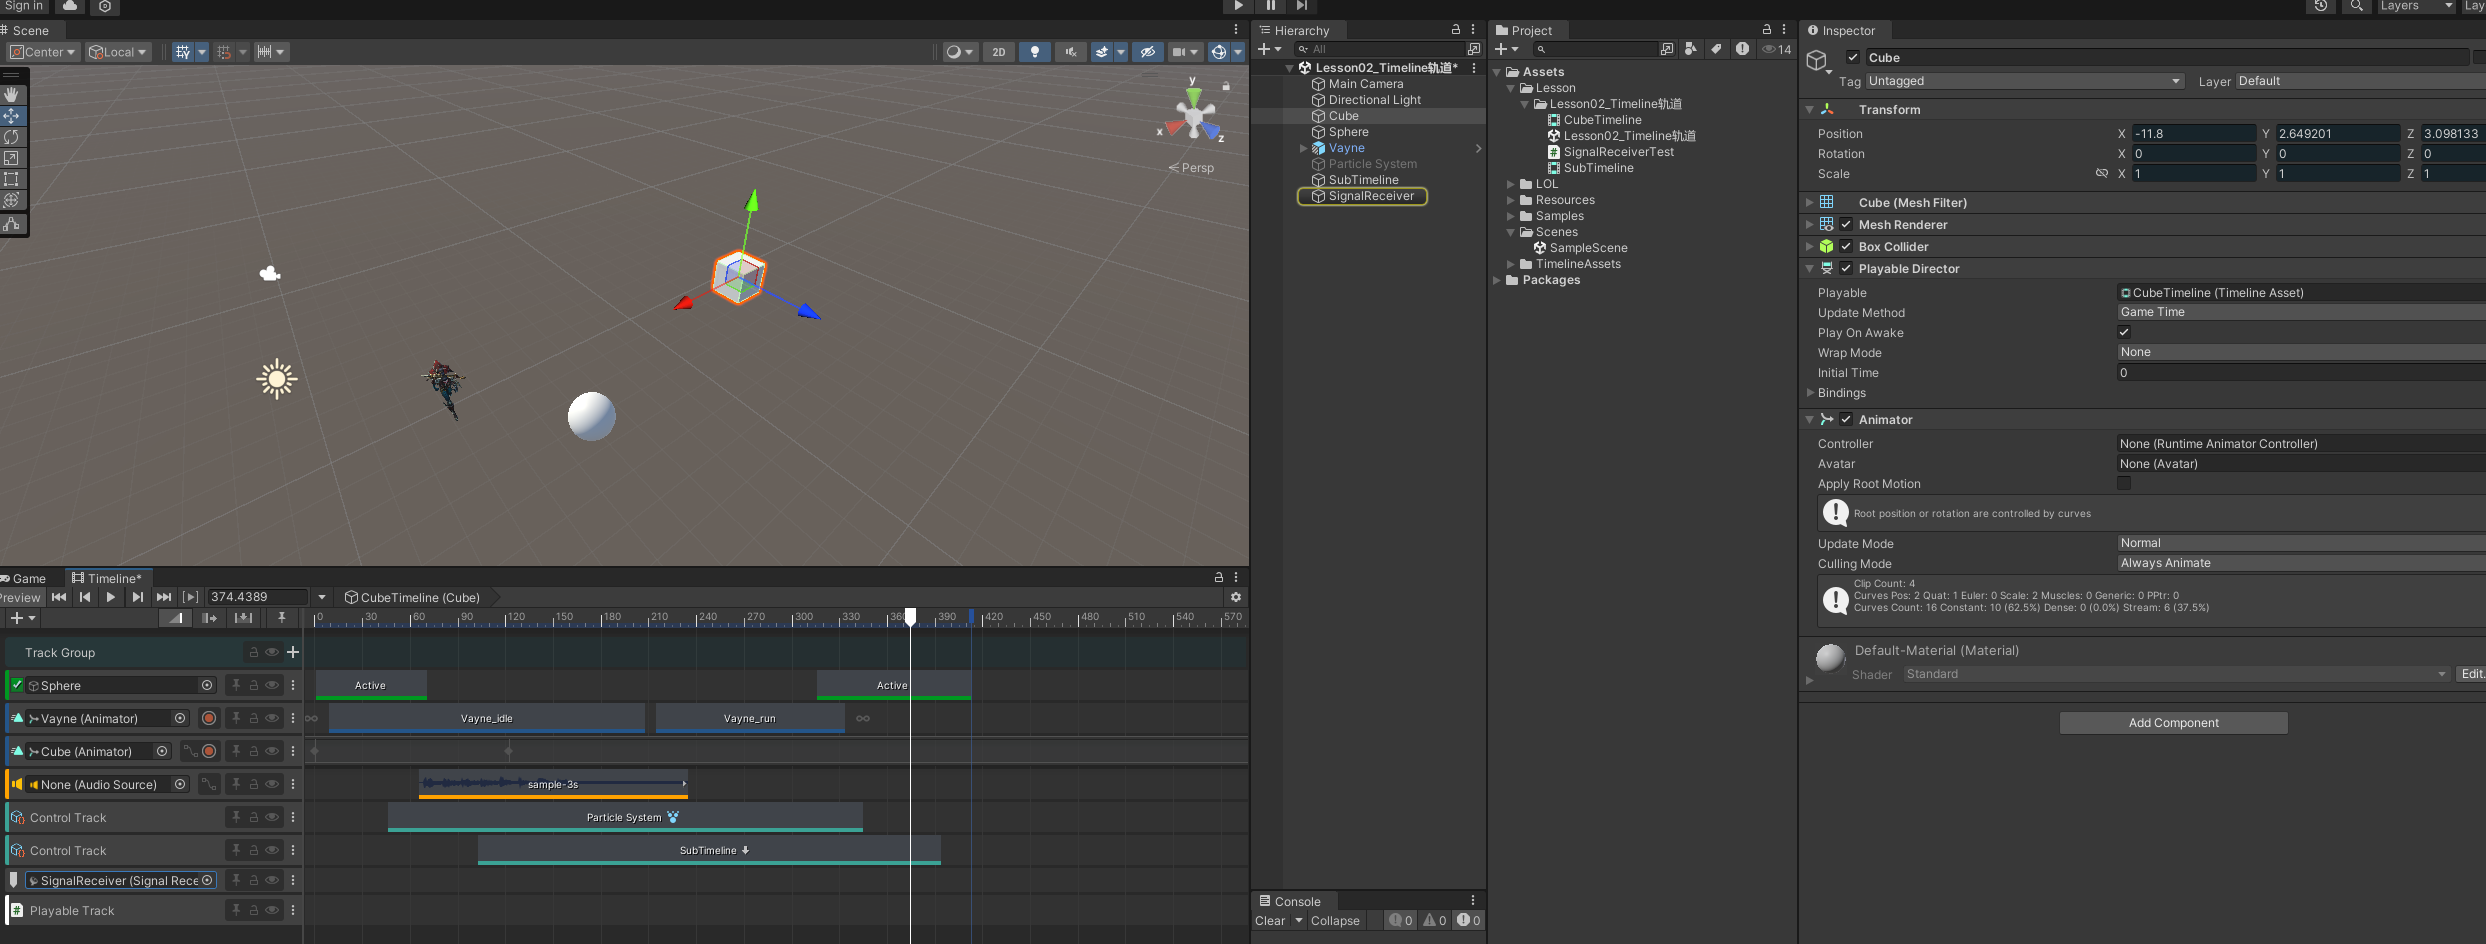This screenshot has width=2486, height=944.
Task: Hide the Sphere track using eye icon
Action: click(x=272, y=685)
